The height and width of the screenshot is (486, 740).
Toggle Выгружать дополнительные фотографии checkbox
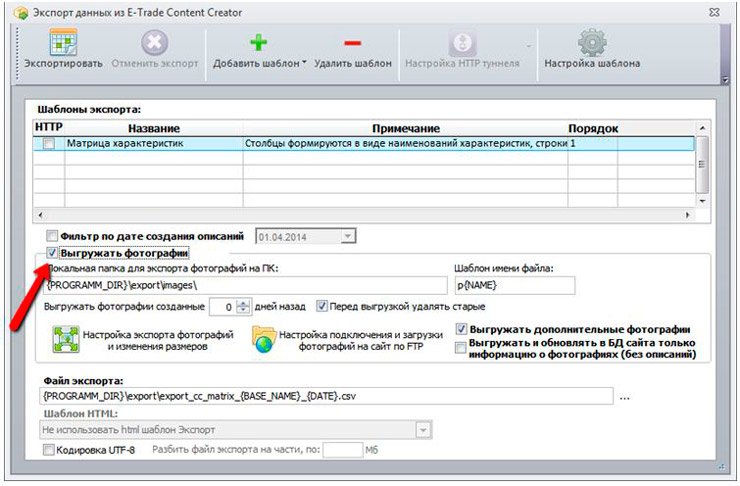(x=461, y=329)
